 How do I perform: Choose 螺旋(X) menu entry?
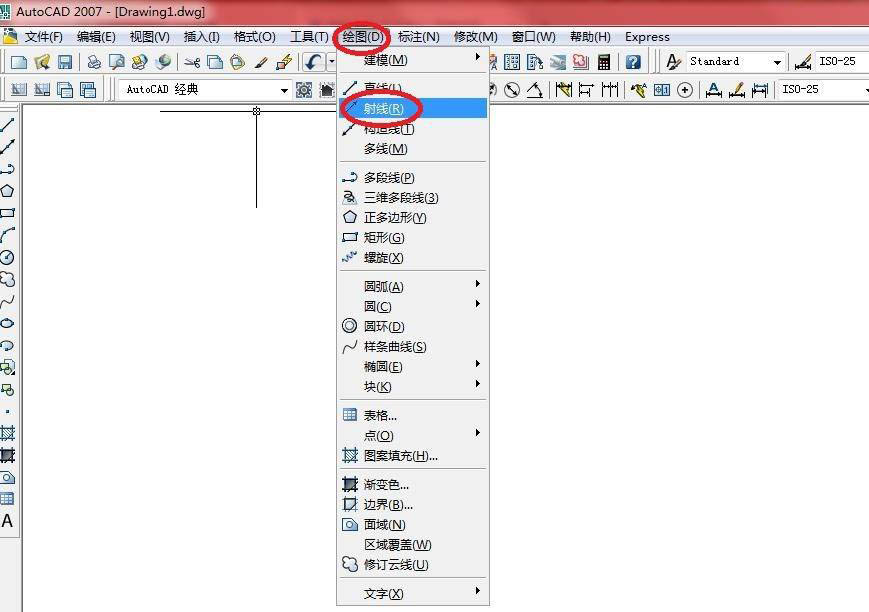point(413,258)
